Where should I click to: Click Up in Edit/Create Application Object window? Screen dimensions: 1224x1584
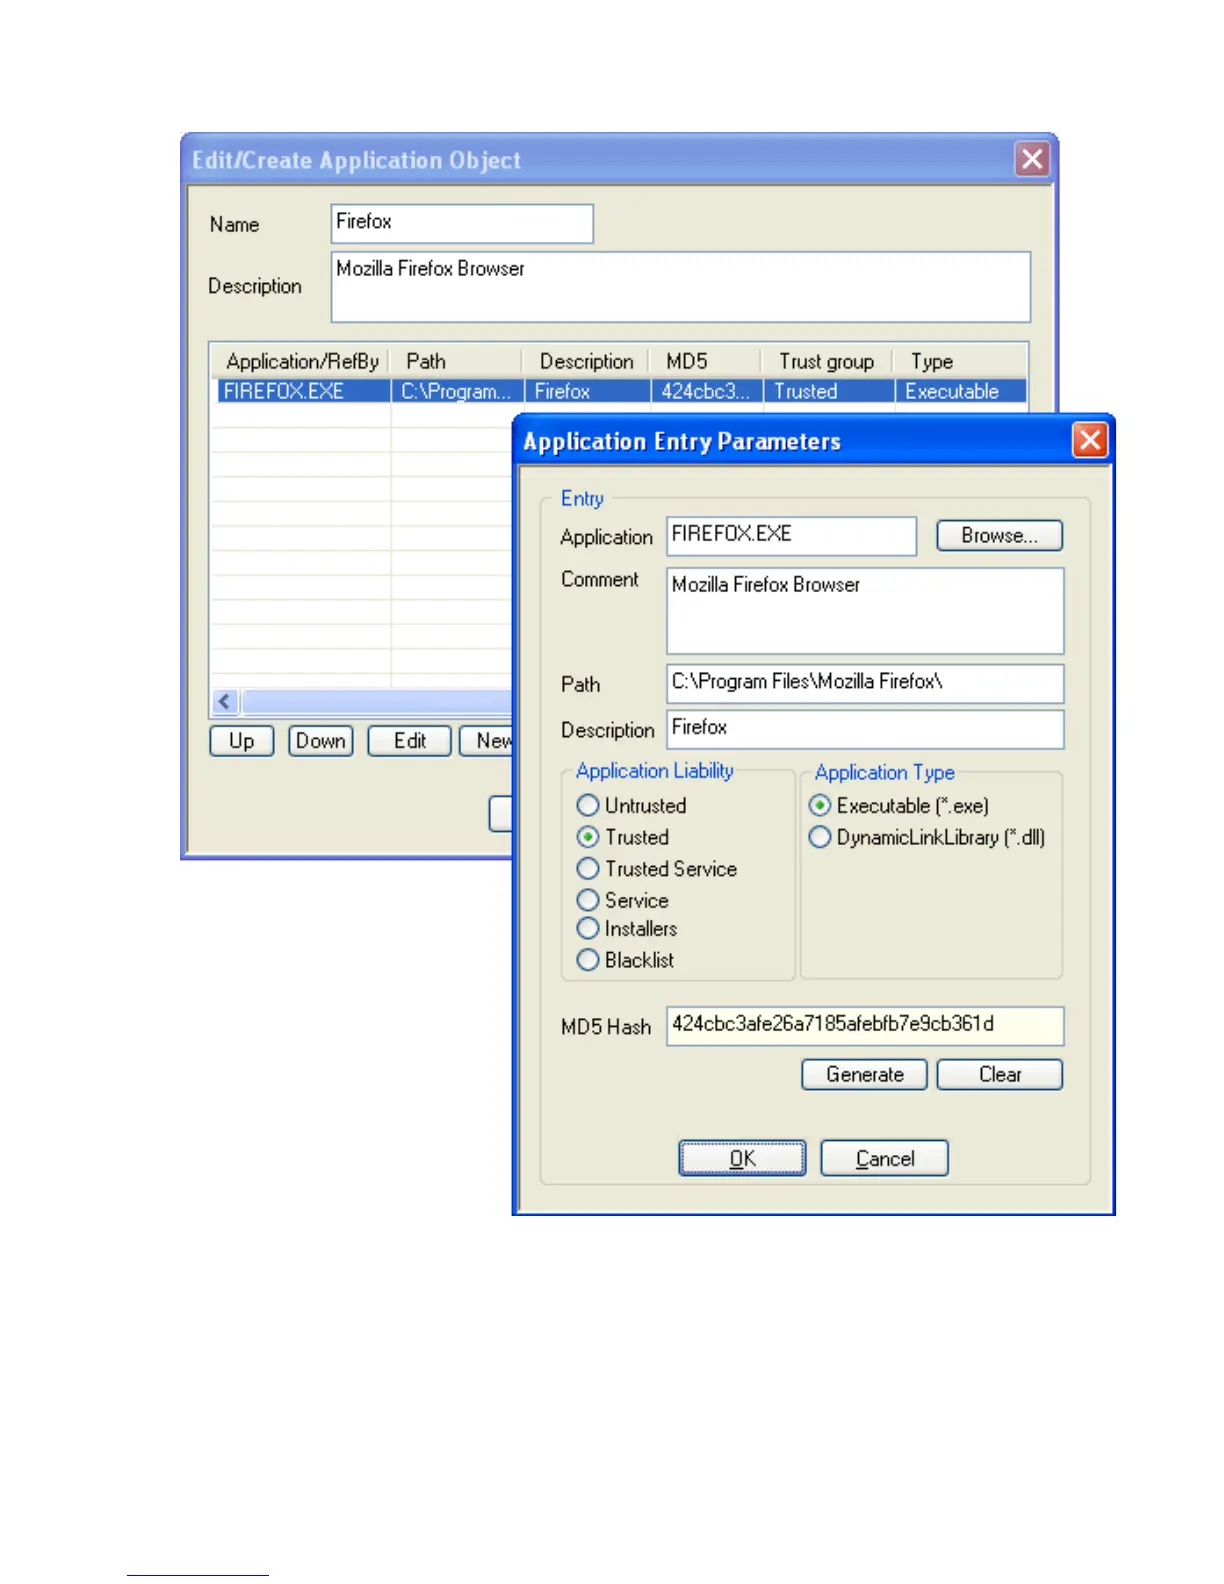[241, 741]
